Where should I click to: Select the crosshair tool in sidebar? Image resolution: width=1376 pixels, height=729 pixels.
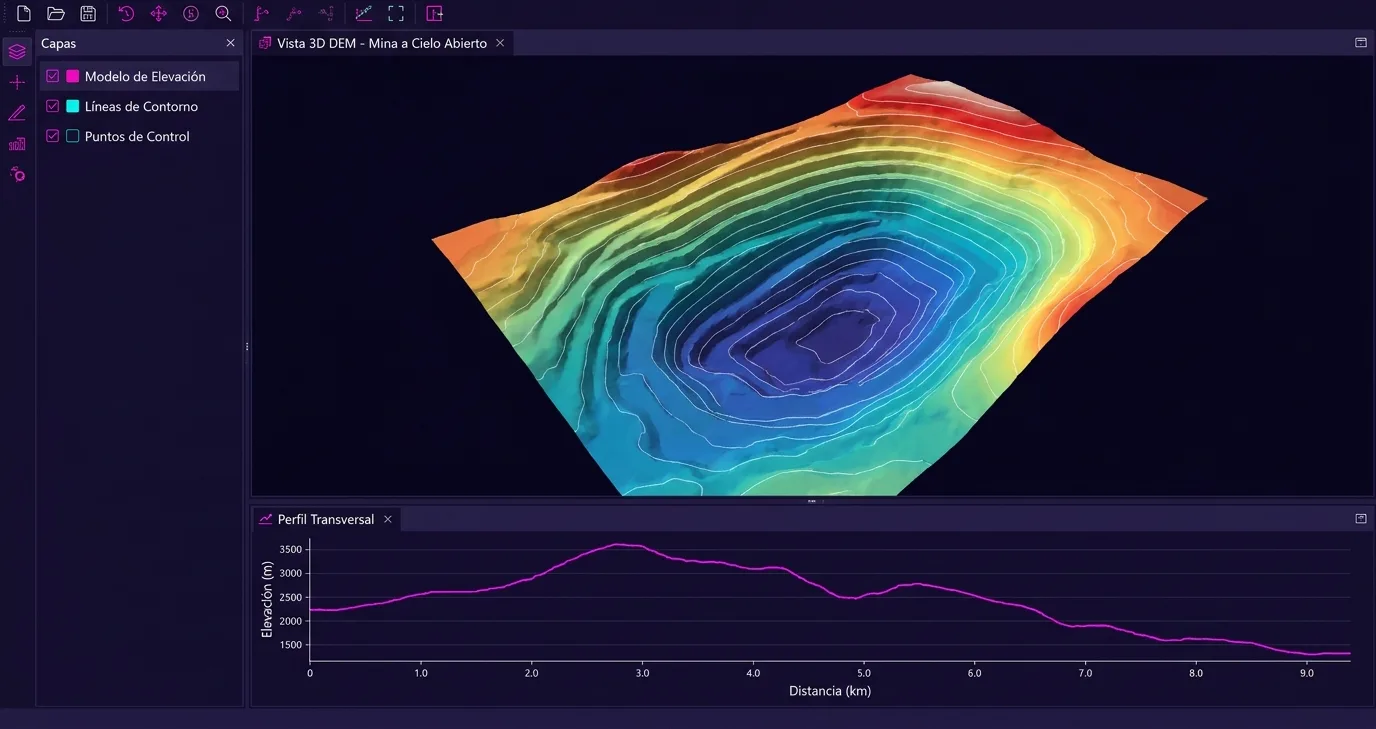(17, 82)
